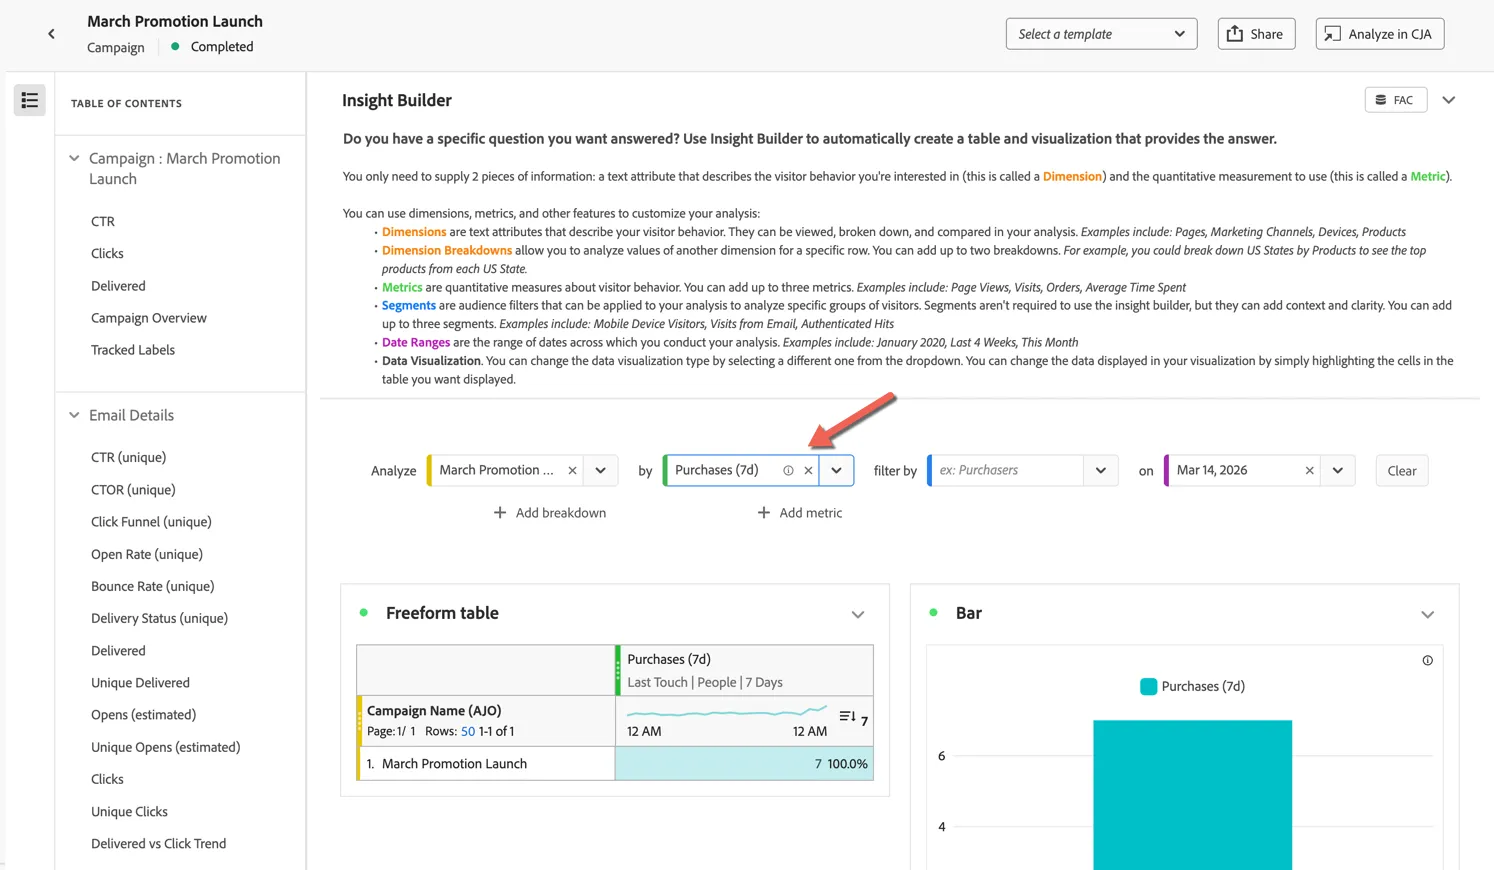Click the Clear button

1402,471
